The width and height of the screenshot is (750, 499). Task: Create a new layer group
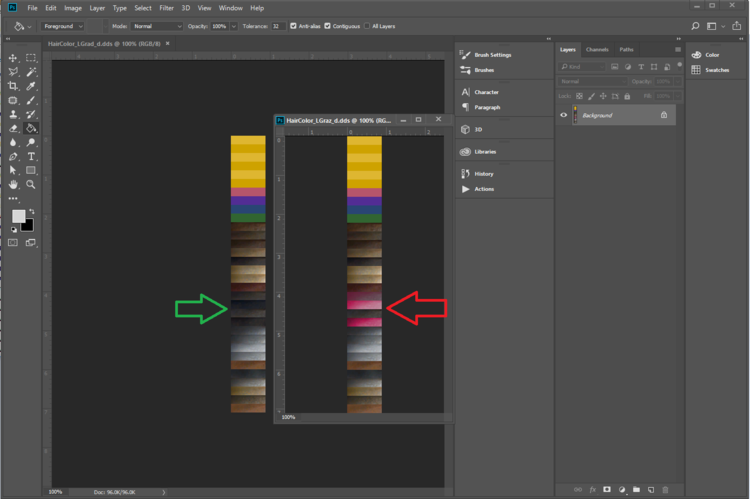(x=636, y=489)
